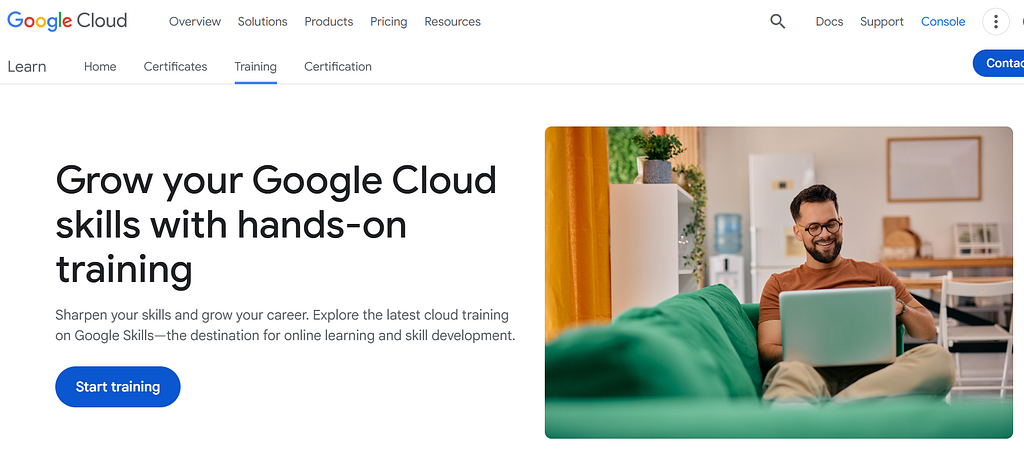
Task: Expand the Resources navigation menu
Action: [x=452, y=21]
